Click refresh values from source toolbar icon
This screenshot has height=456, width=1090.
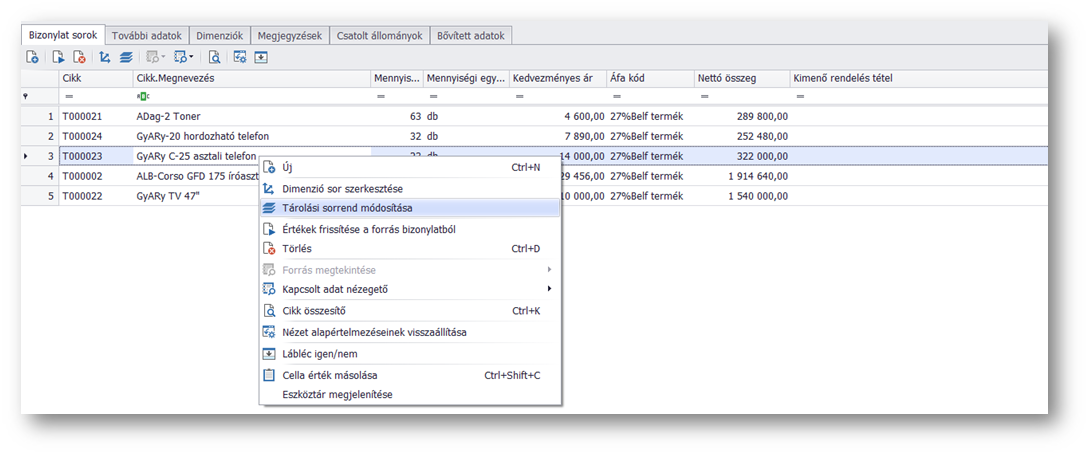(58, 58)
